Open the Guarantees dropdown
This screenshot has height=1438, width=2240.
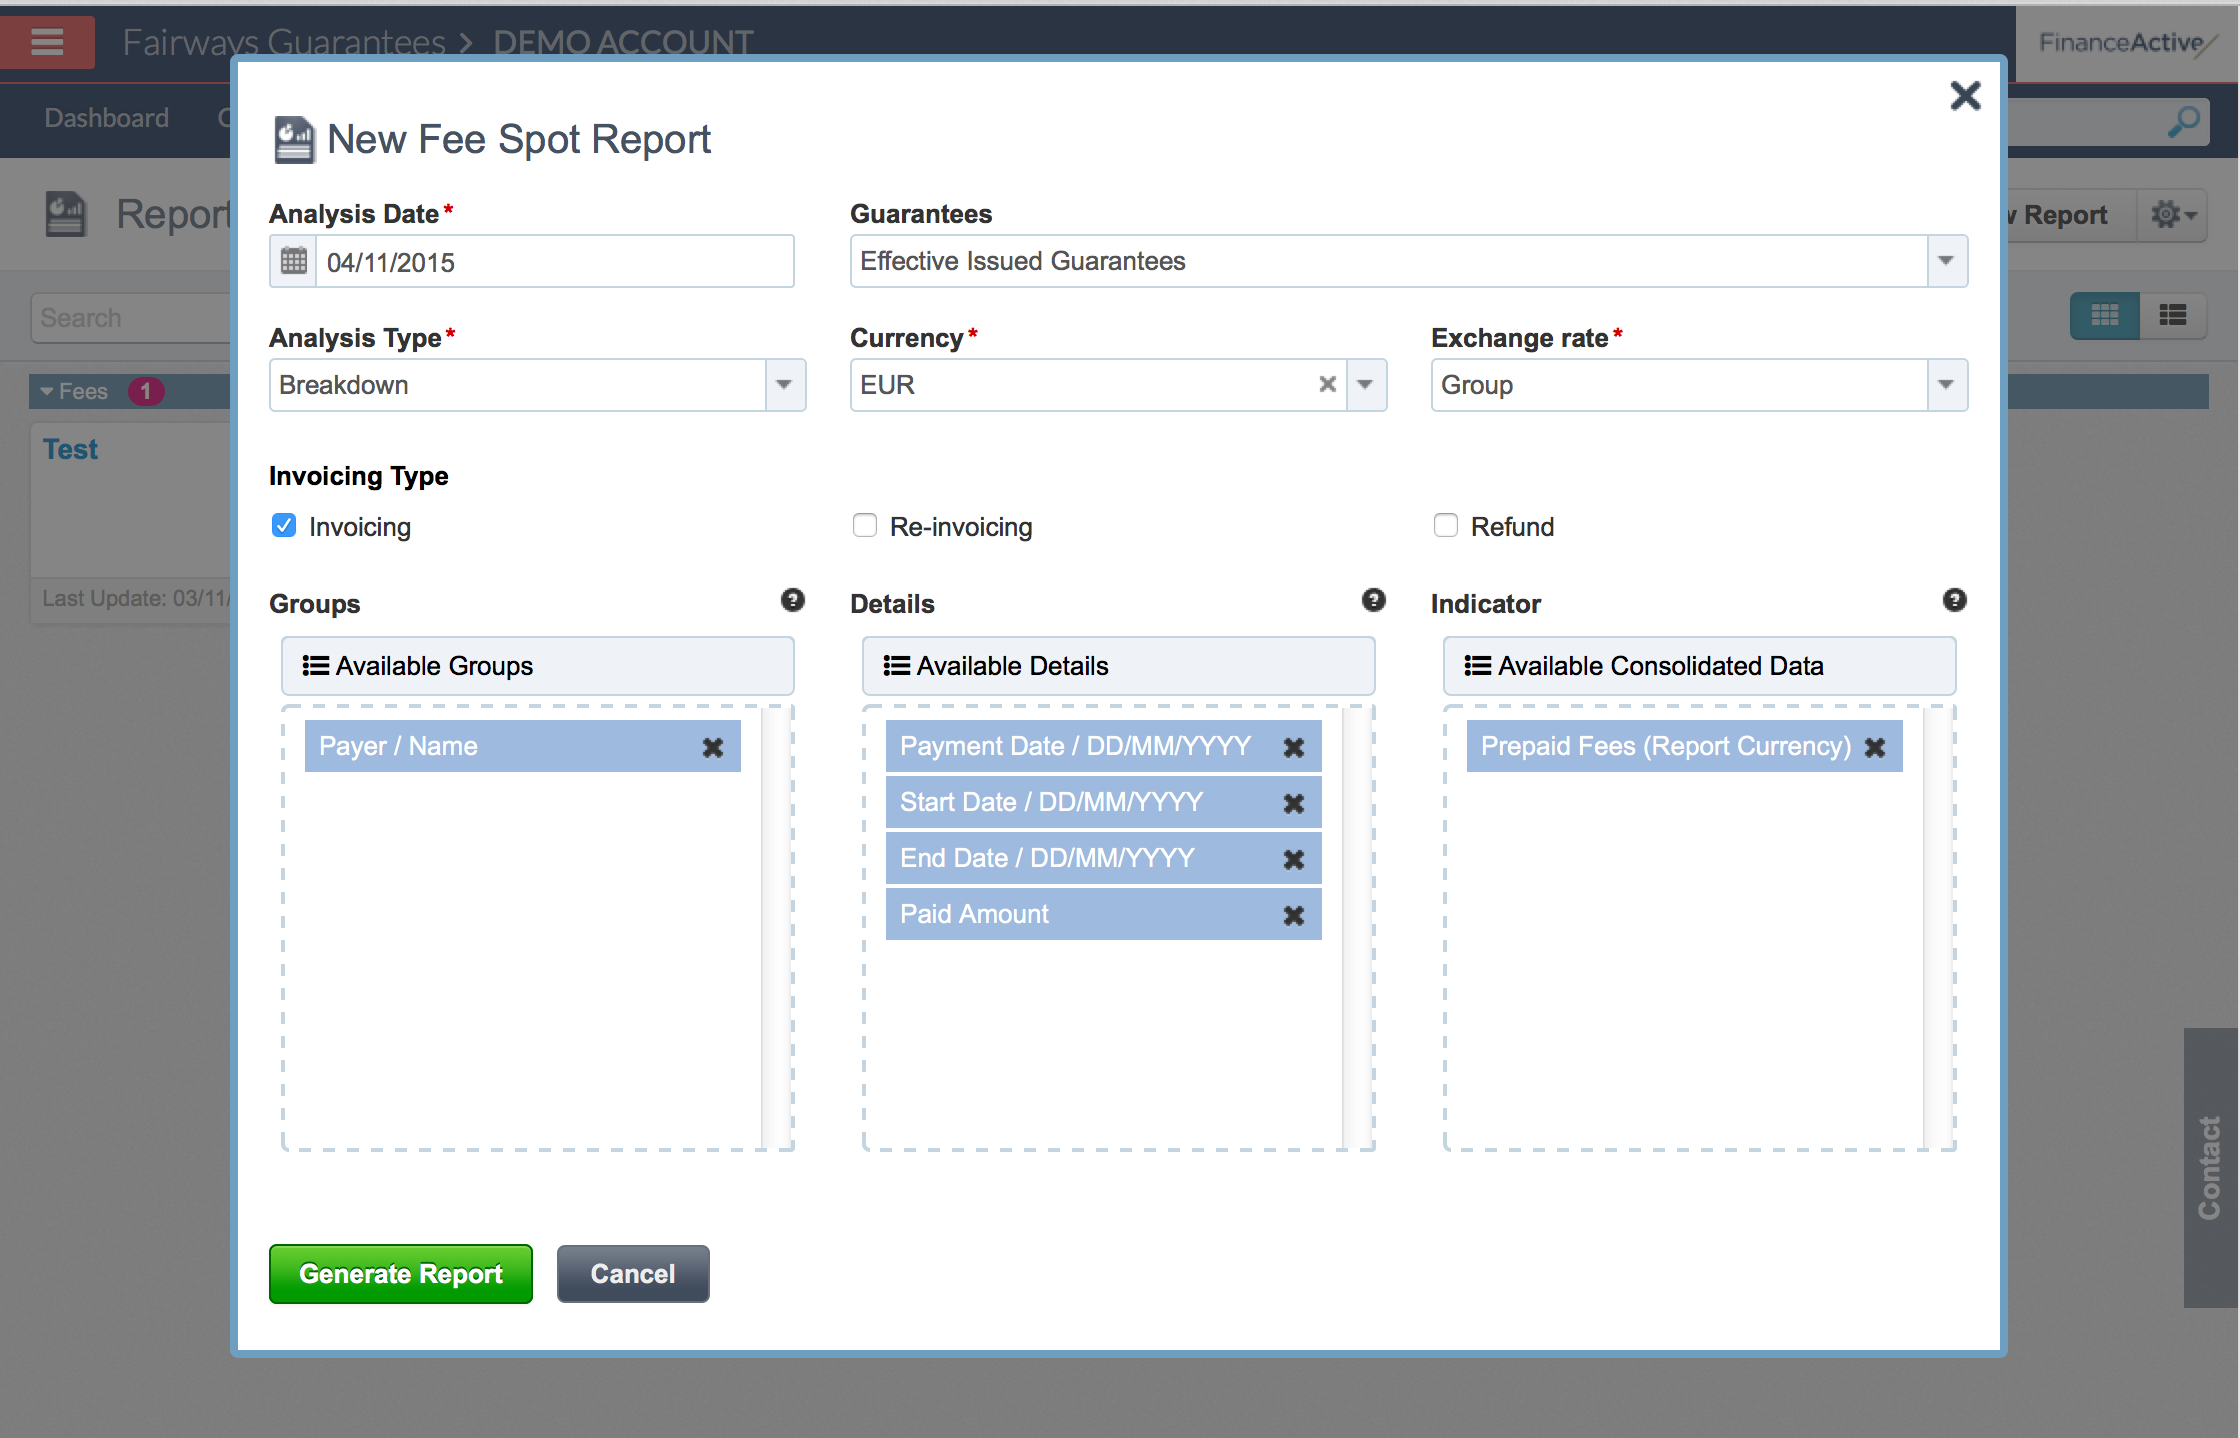tap(1946, 261)
